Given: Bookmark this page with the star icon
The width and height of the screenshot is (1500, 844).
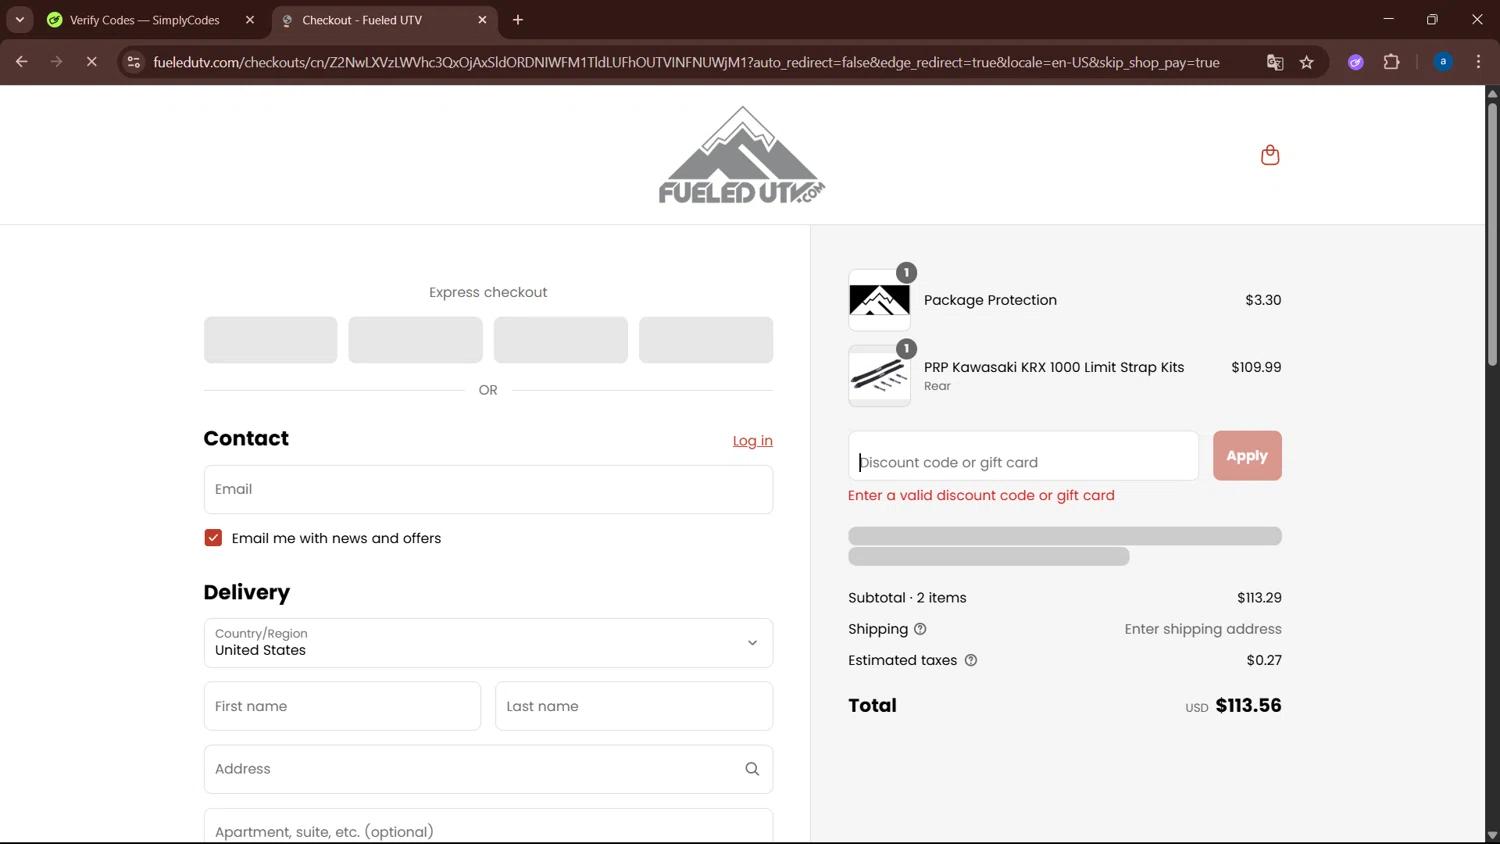Looking at the screenshot, I should (1306, 62).
